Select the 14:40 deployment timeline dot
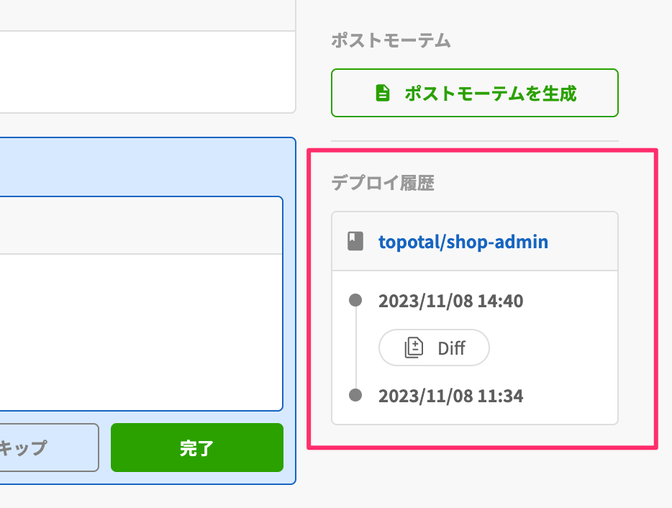This screenshot has height=508, width=672. [355, 300]
